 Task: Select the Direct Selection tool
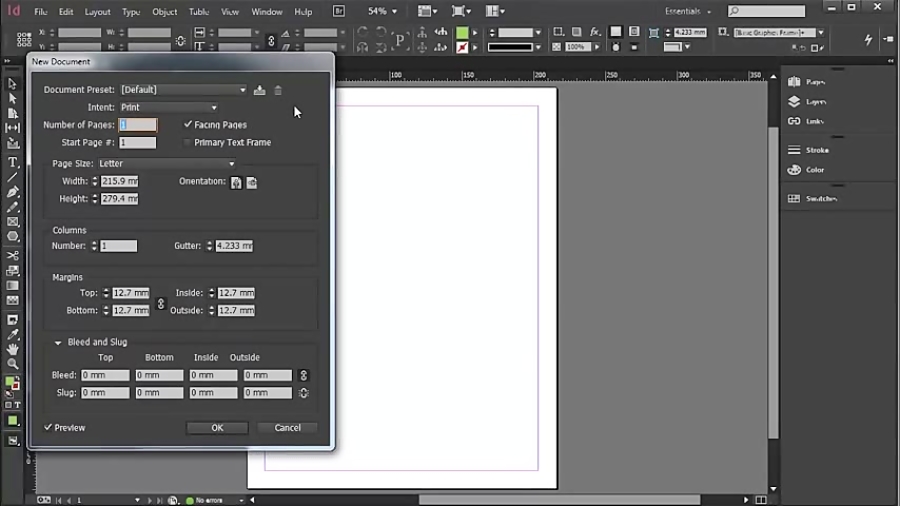(x=12, y=99)
